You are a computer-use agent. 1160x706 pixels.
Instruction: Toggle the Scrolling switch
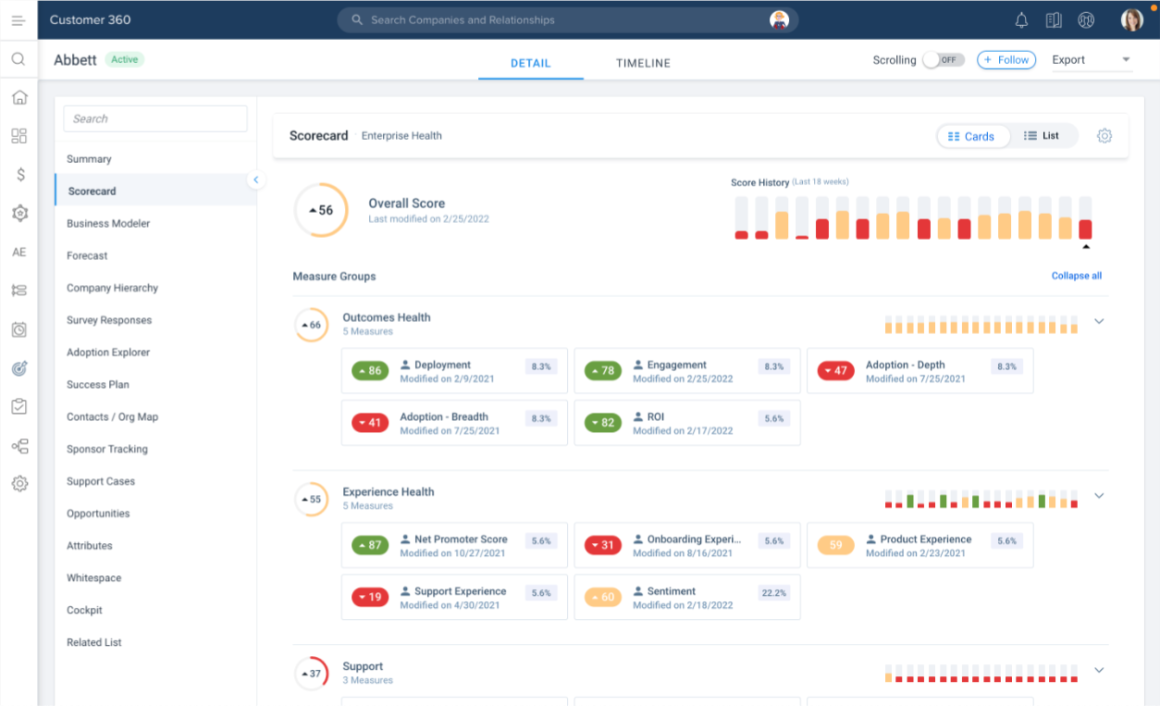943,60
